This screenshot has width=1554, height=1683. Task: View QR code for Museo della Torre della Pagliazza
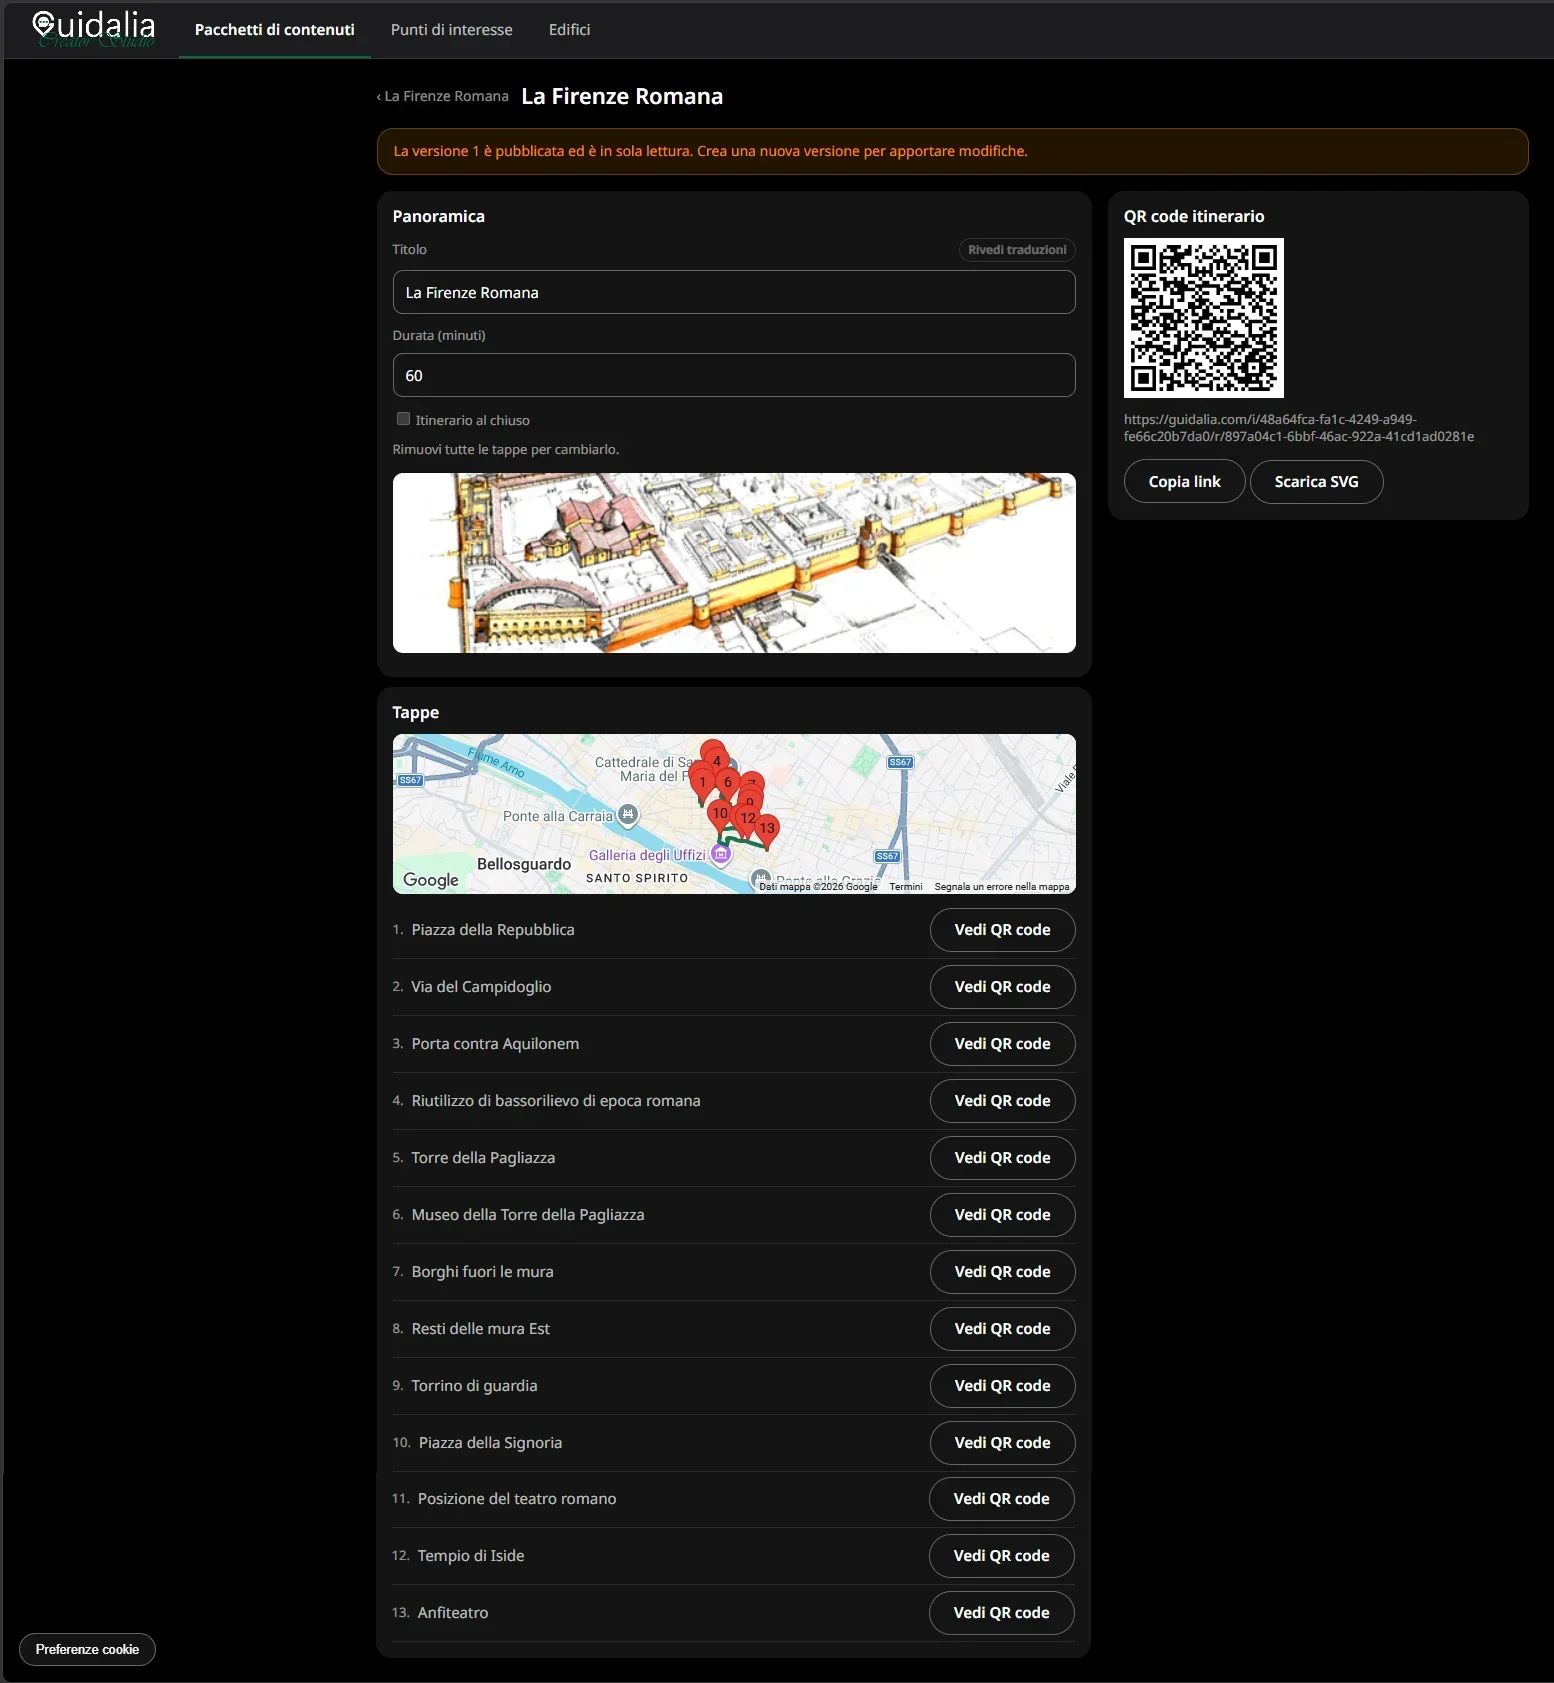[1003, 1215]
